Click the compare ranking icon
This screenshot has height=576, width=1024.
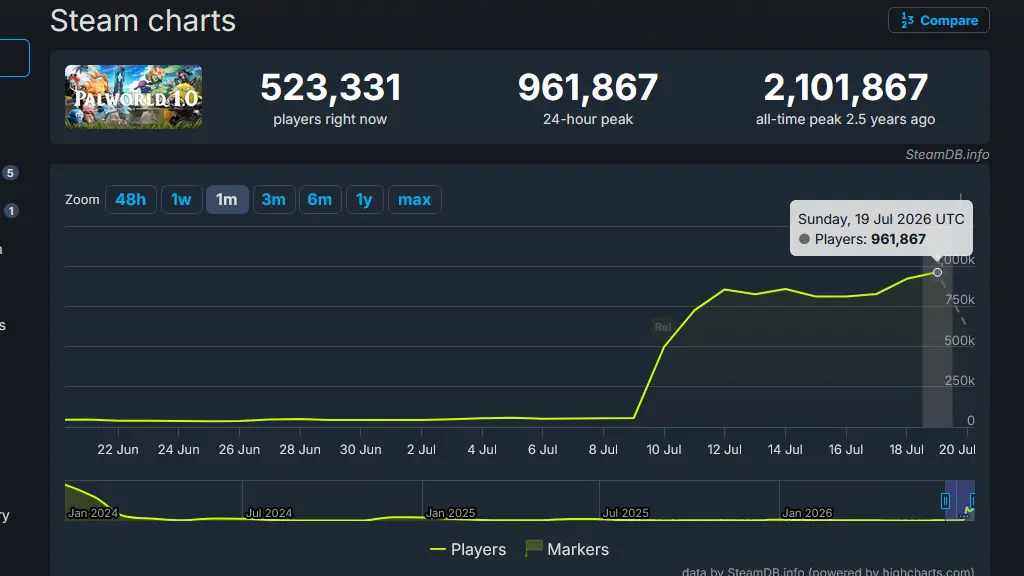907,20
